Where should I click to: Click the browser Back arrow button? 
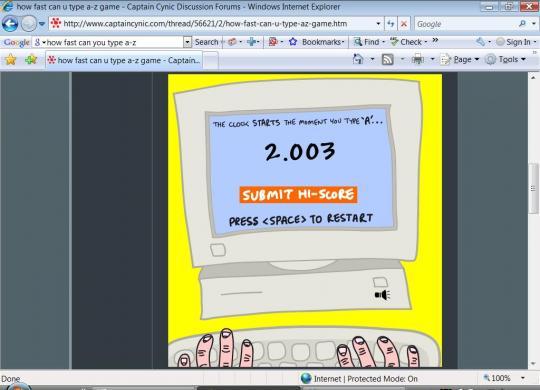pyautogui.click(x=10, y=24)
